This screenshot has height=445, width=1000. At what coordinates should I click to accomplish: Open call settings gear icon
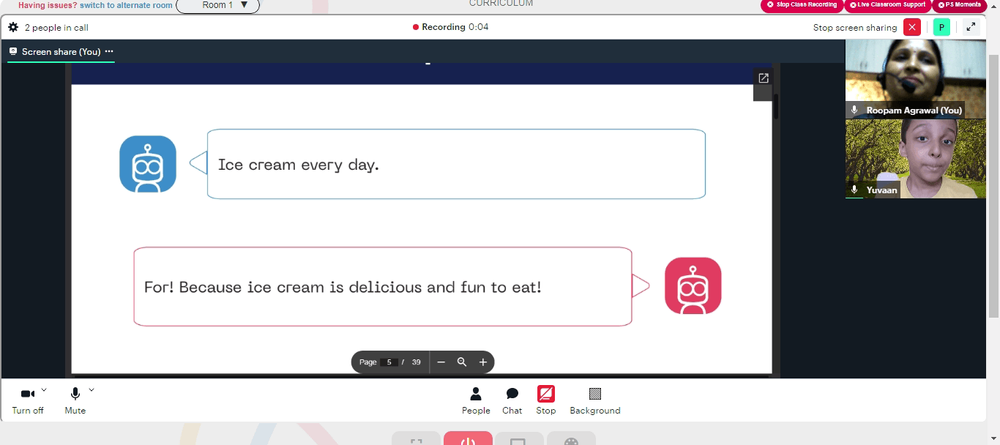pos(13,27)
